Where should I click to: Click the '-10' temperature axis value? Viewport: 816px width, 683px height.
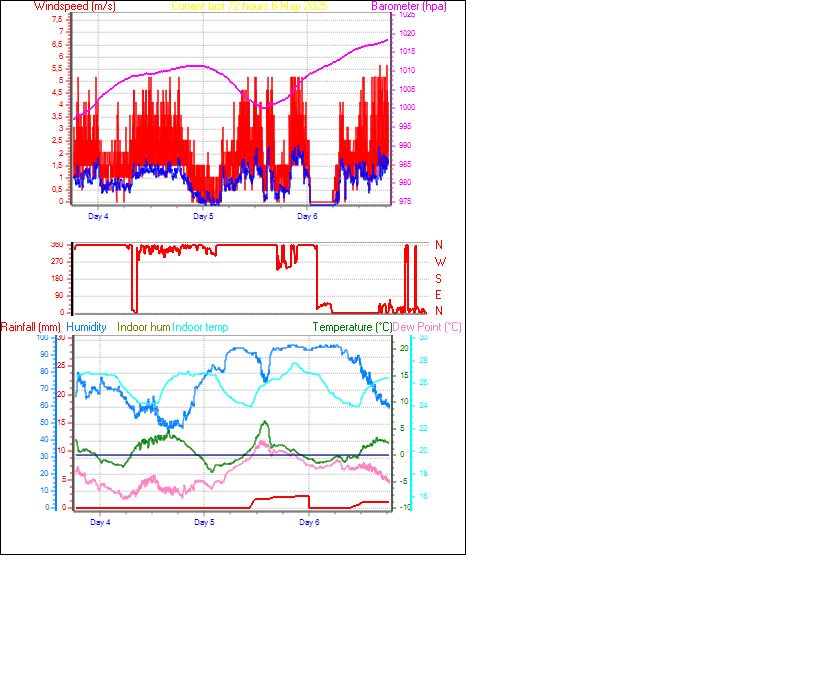(404, 507)
